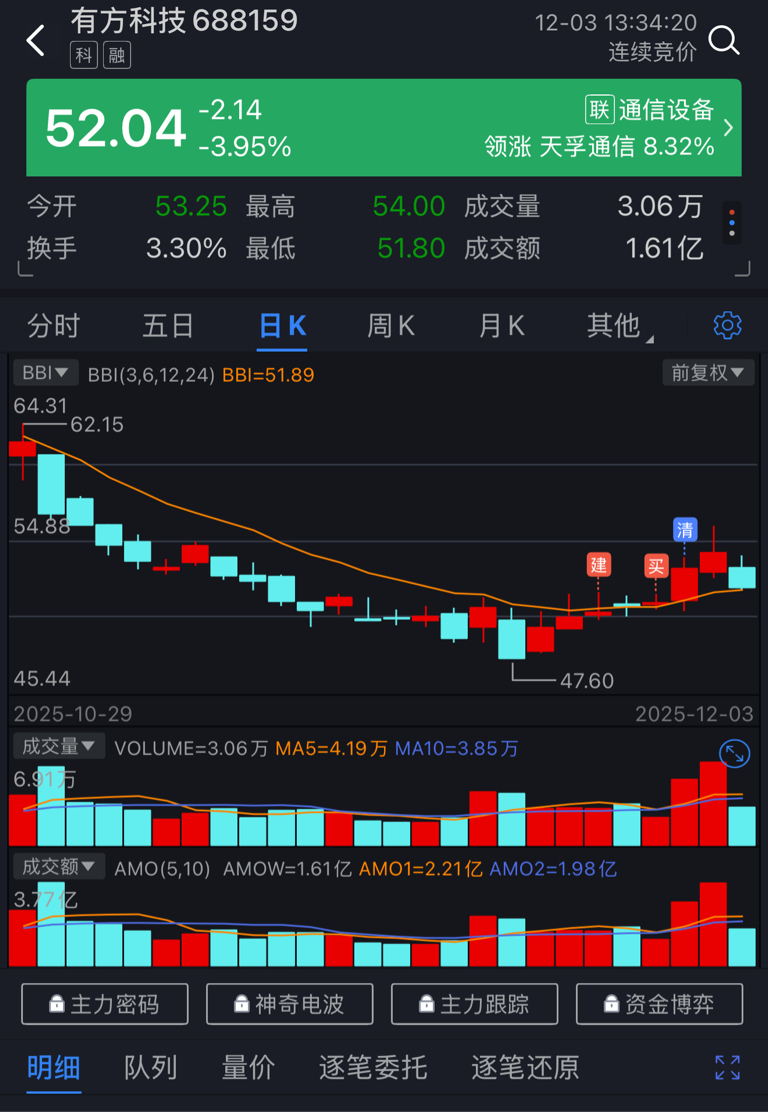Viewport: 768px width, 1112px height.
Task: Tap the 建 signal marker on chart
Action: click(599, 565)
